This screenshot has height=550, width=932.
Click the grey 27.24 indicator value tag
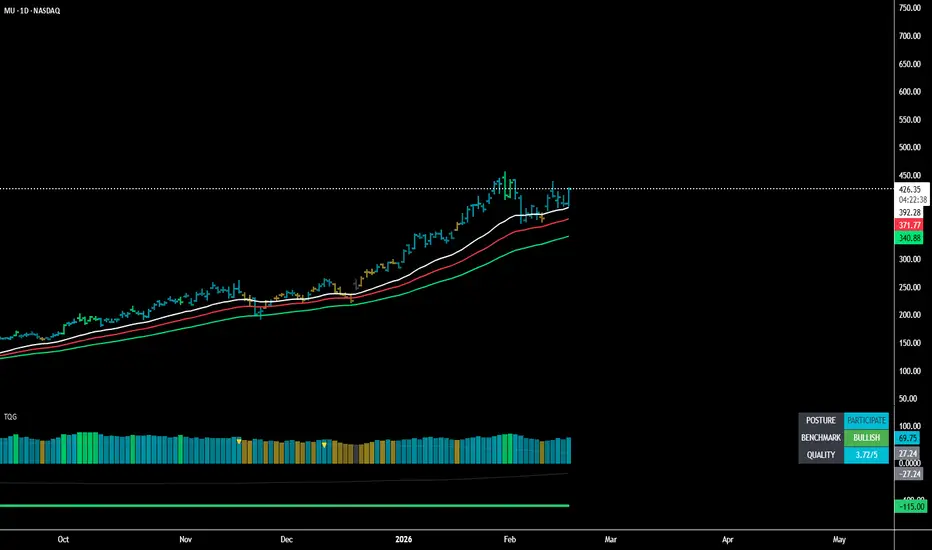(907, 453)
